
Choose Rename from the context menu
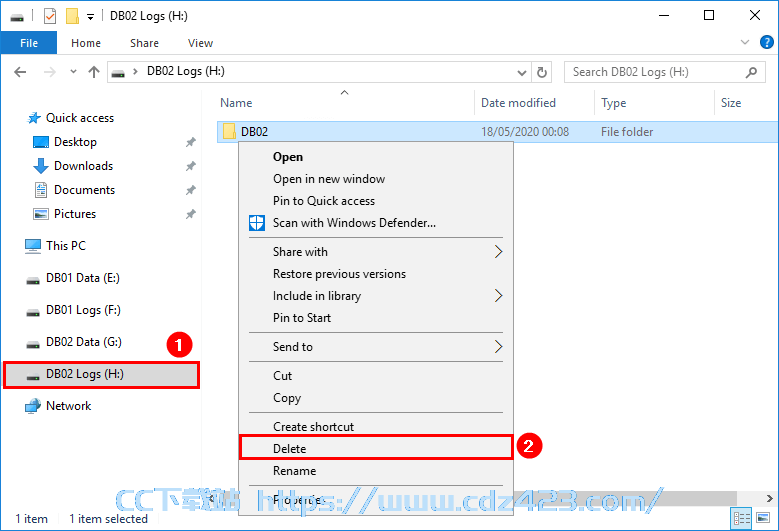pyautogui.click(x=376, y=470)
